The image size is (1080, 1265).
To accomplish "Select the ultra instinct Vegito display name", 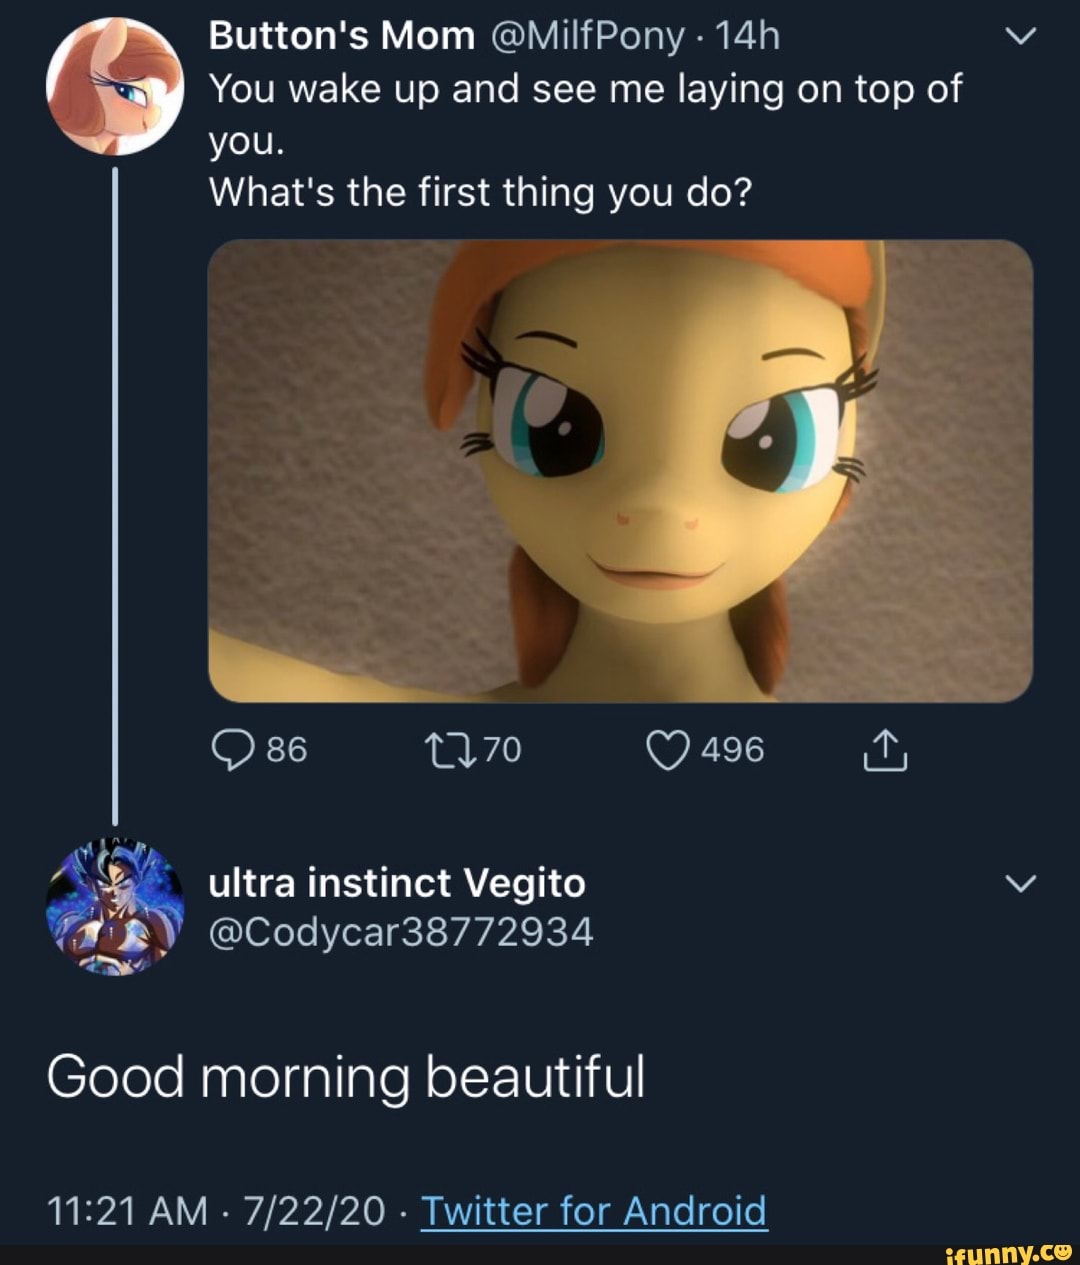I will click(397, 883).
